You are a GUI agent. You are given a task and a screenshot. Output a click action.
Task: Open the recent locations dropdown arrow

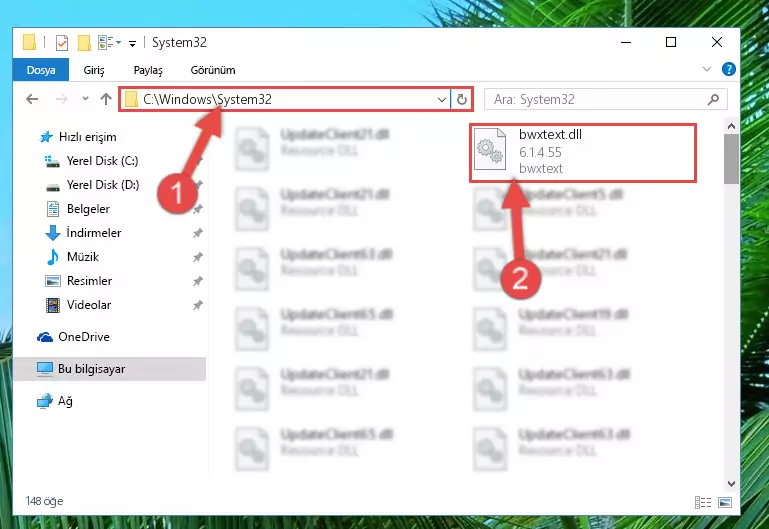pos(85,99)
